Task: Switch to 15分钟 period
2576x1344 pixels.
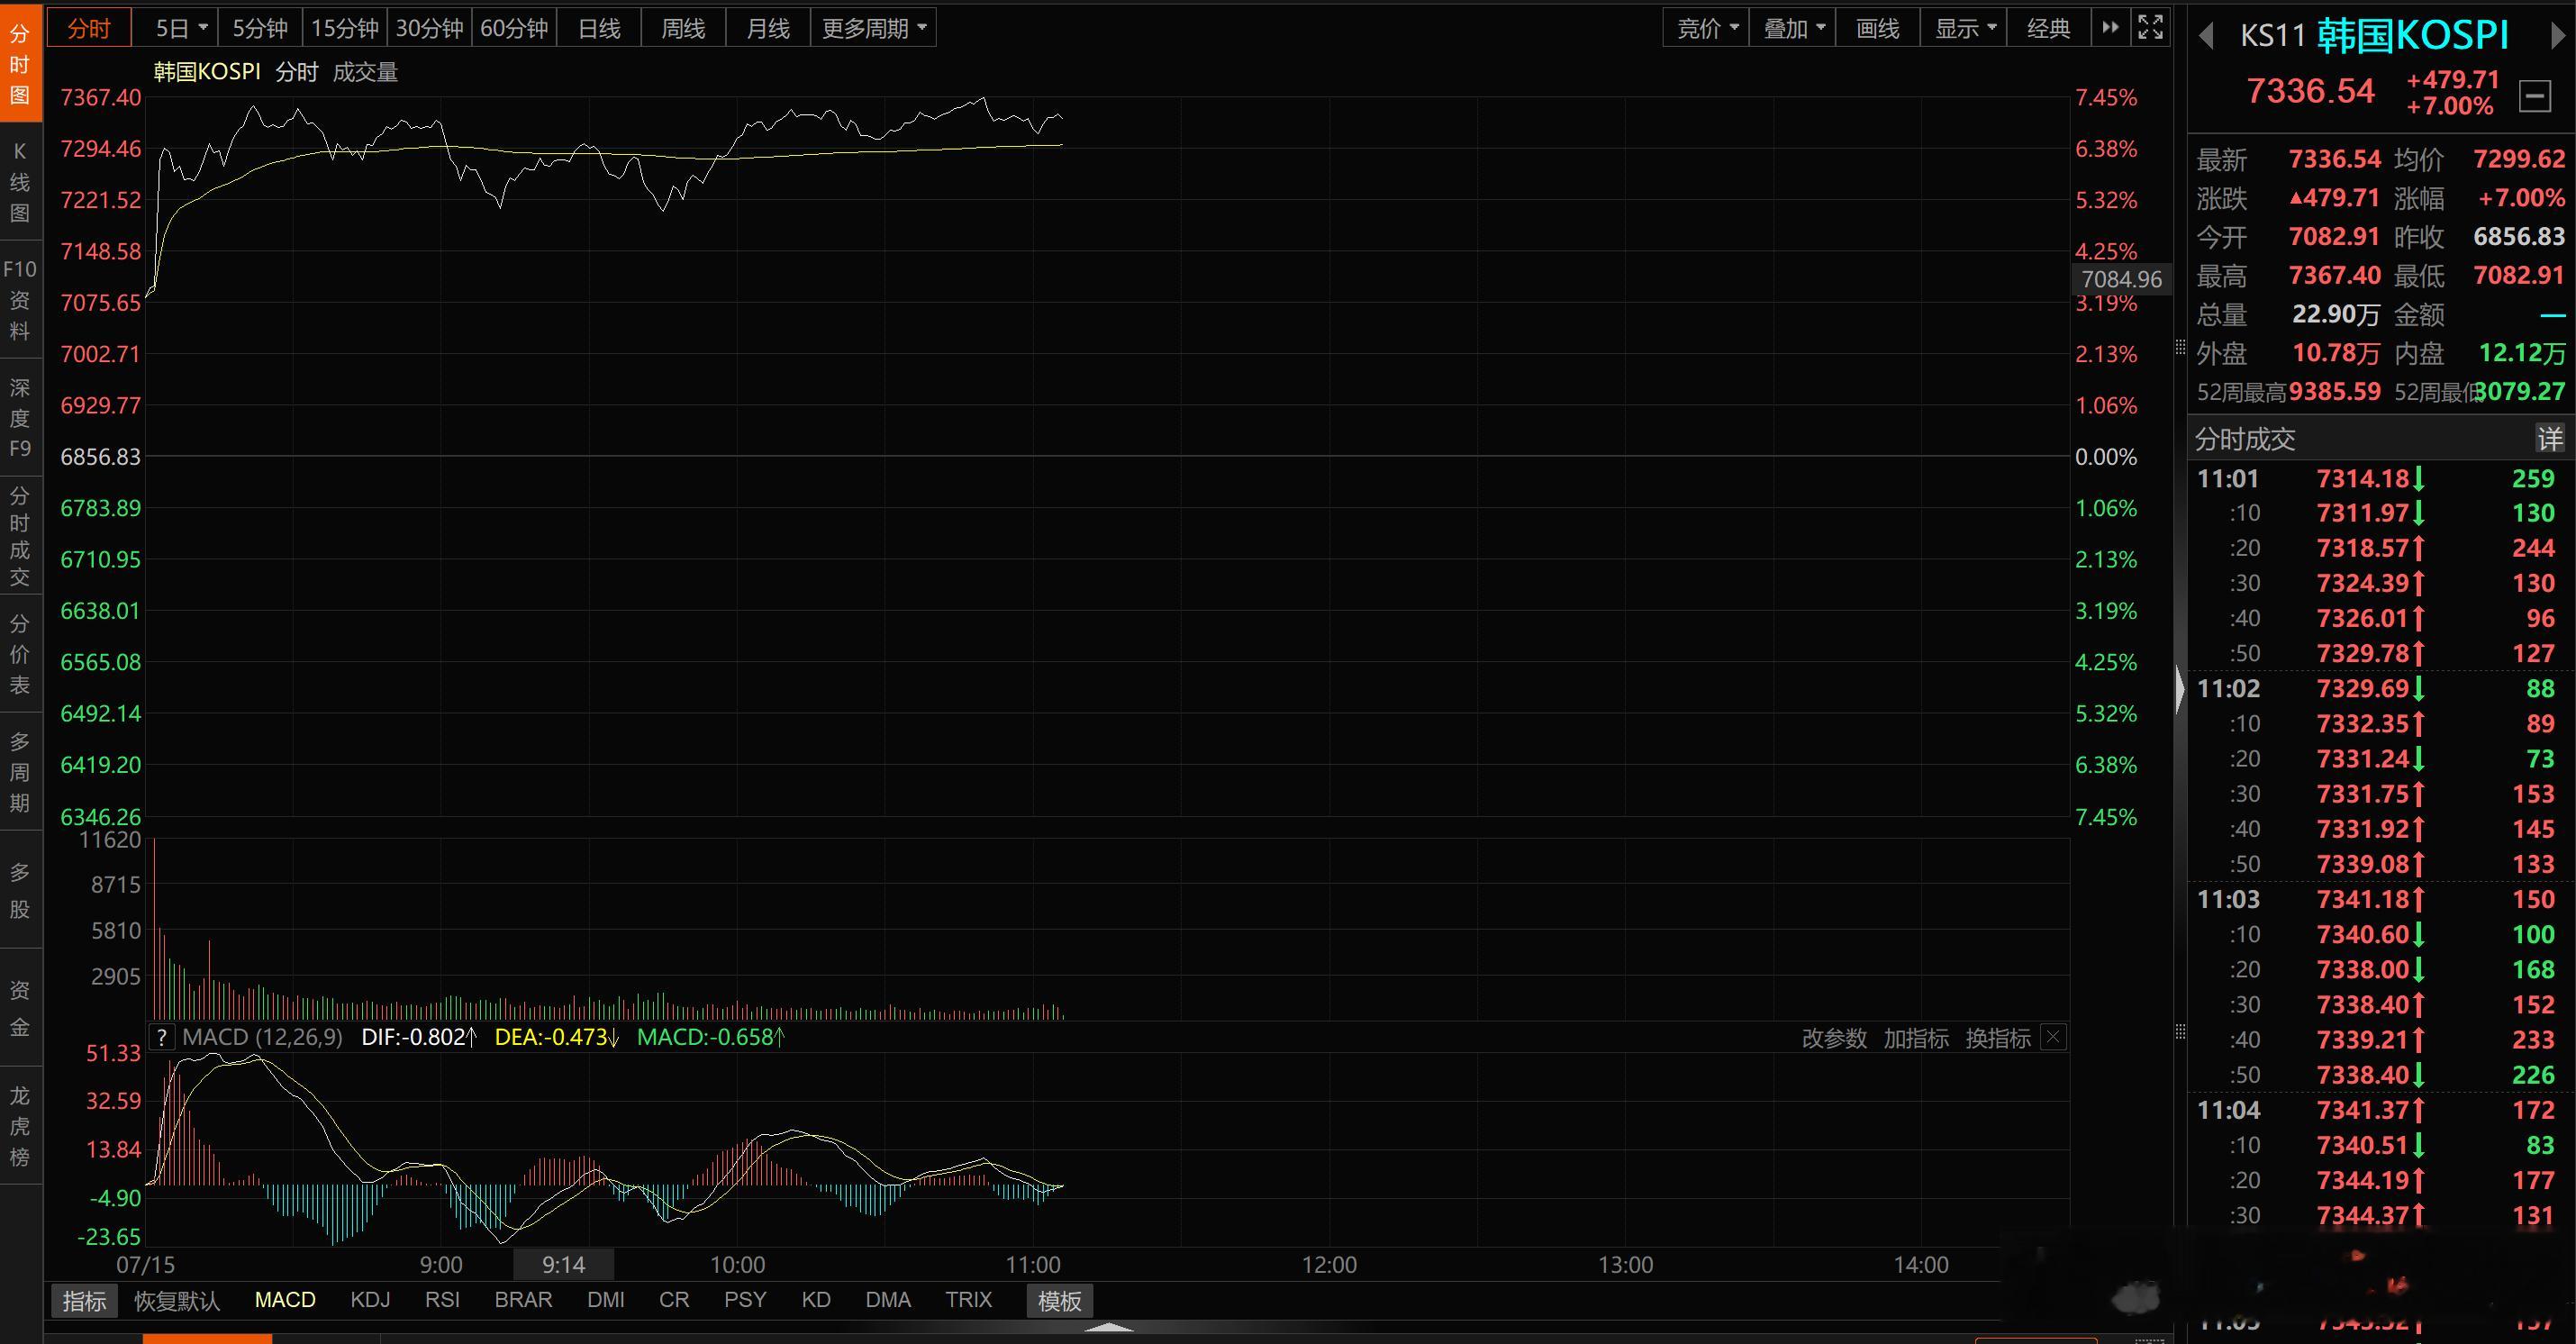Action: pyautogui.click(x=344, y=28)
